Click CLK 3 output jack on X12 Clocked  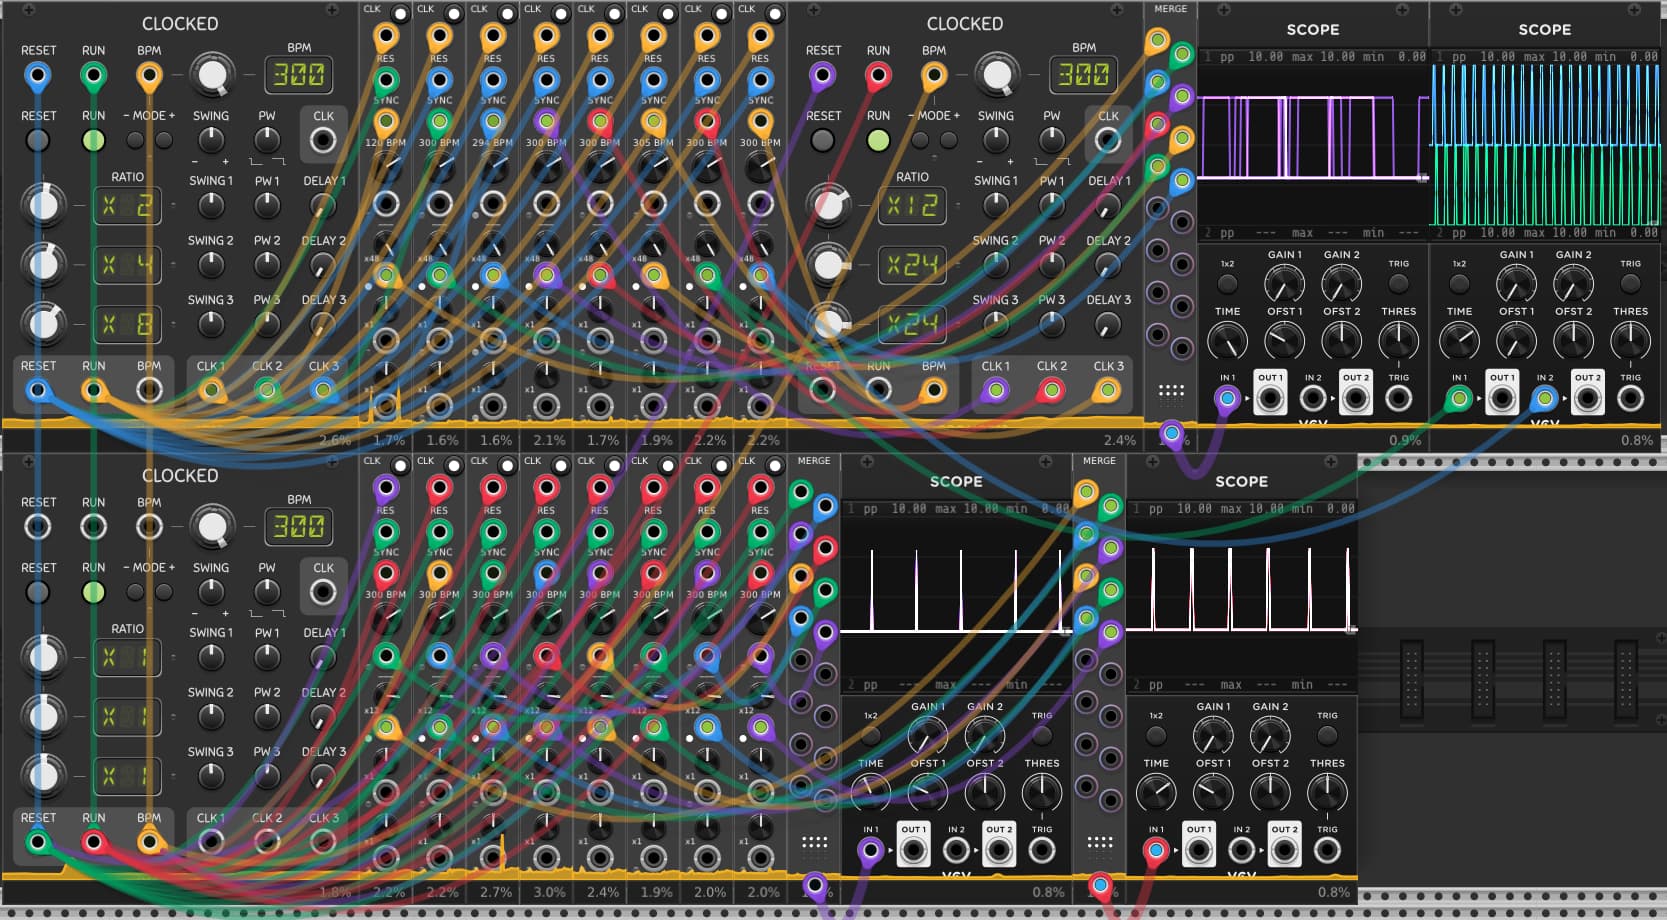click(1107, 390)
